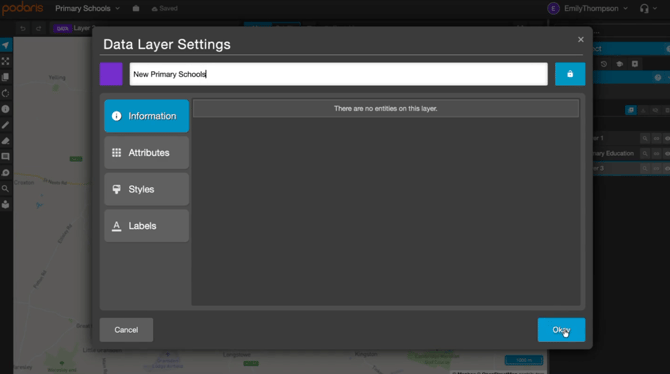The image size is (670, 374).
Task: Click the link icon on Primary Education row
Action: click(x=656, y=153)
